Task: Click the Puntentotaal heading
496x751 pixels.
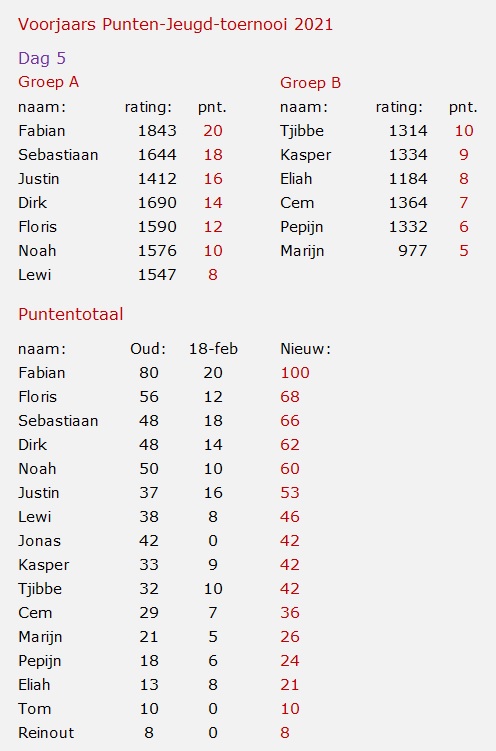Action: point(70,314)
